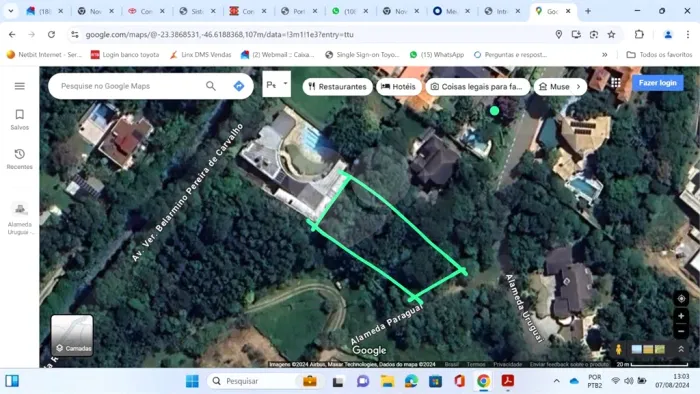Bookmark this page with the star

coord(612,34)
